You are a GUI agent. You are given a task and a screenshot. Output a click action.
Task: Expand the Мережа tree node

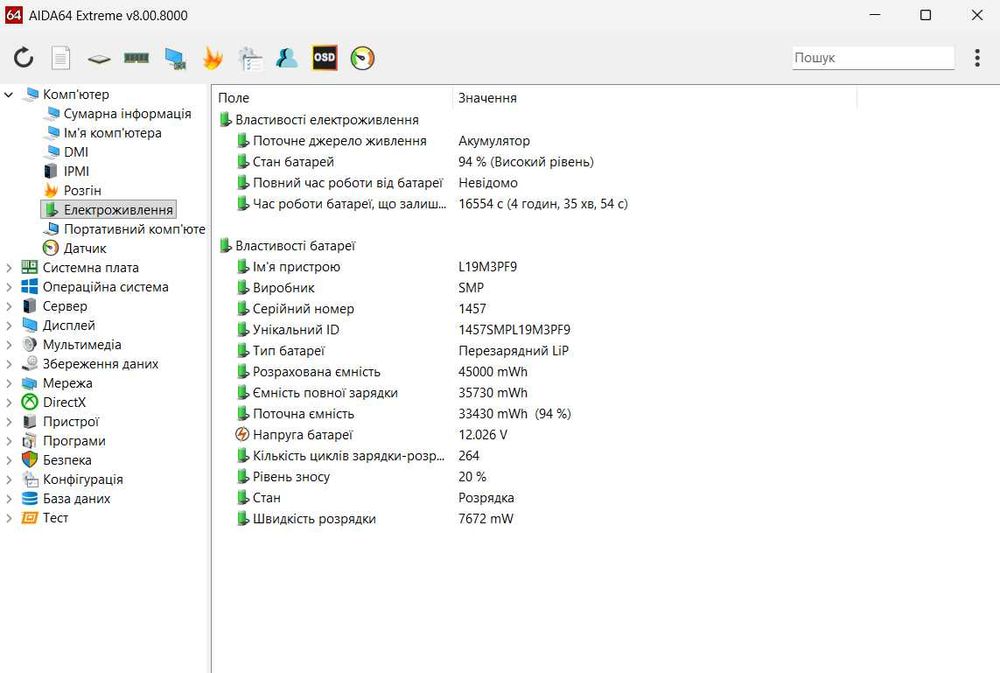pos(9,383)
